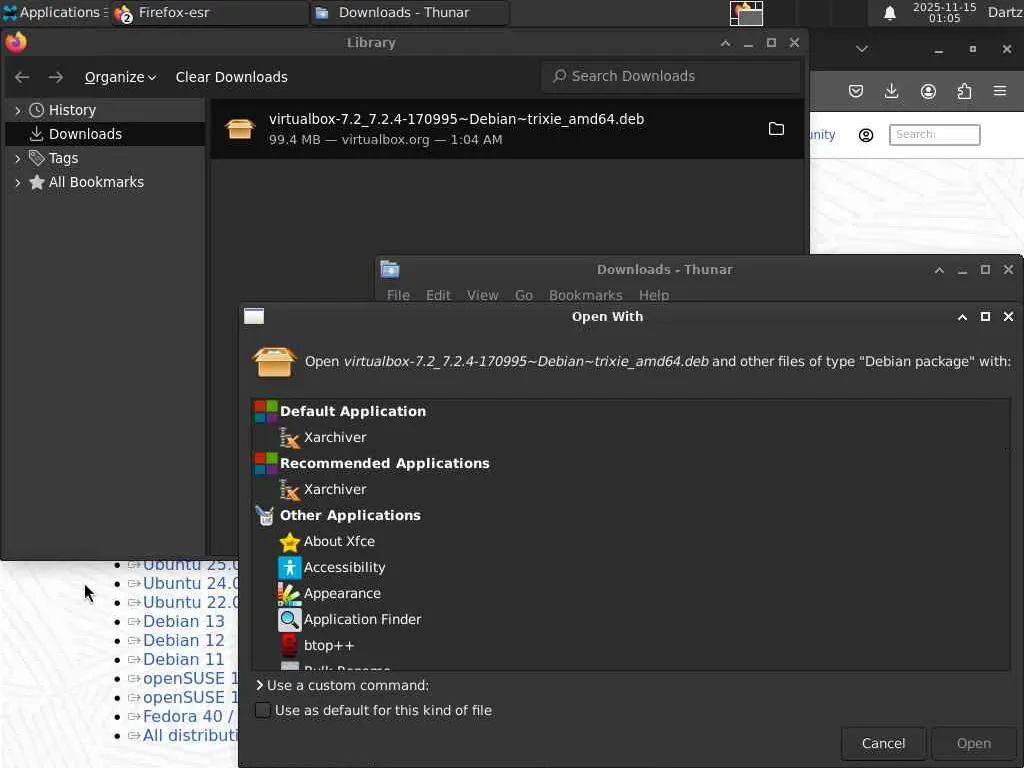1024x768 pixels.
Task: Expand Use a custom command section
Action: (x=342, y=685)
